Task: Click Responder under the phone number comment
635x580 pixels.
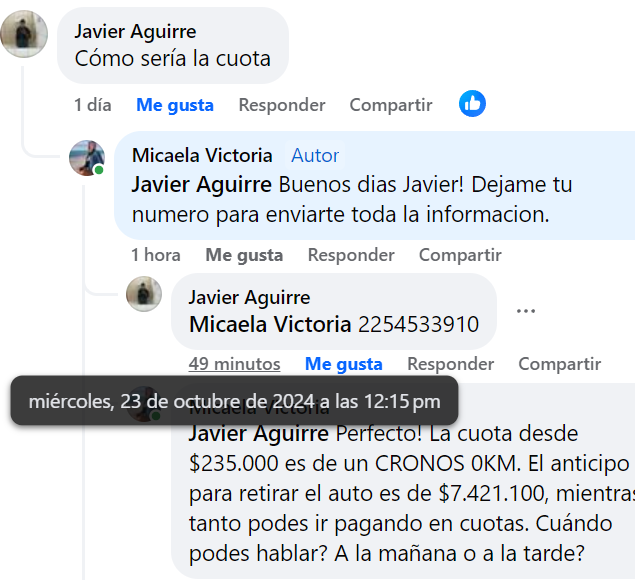Action: [450, 364]
